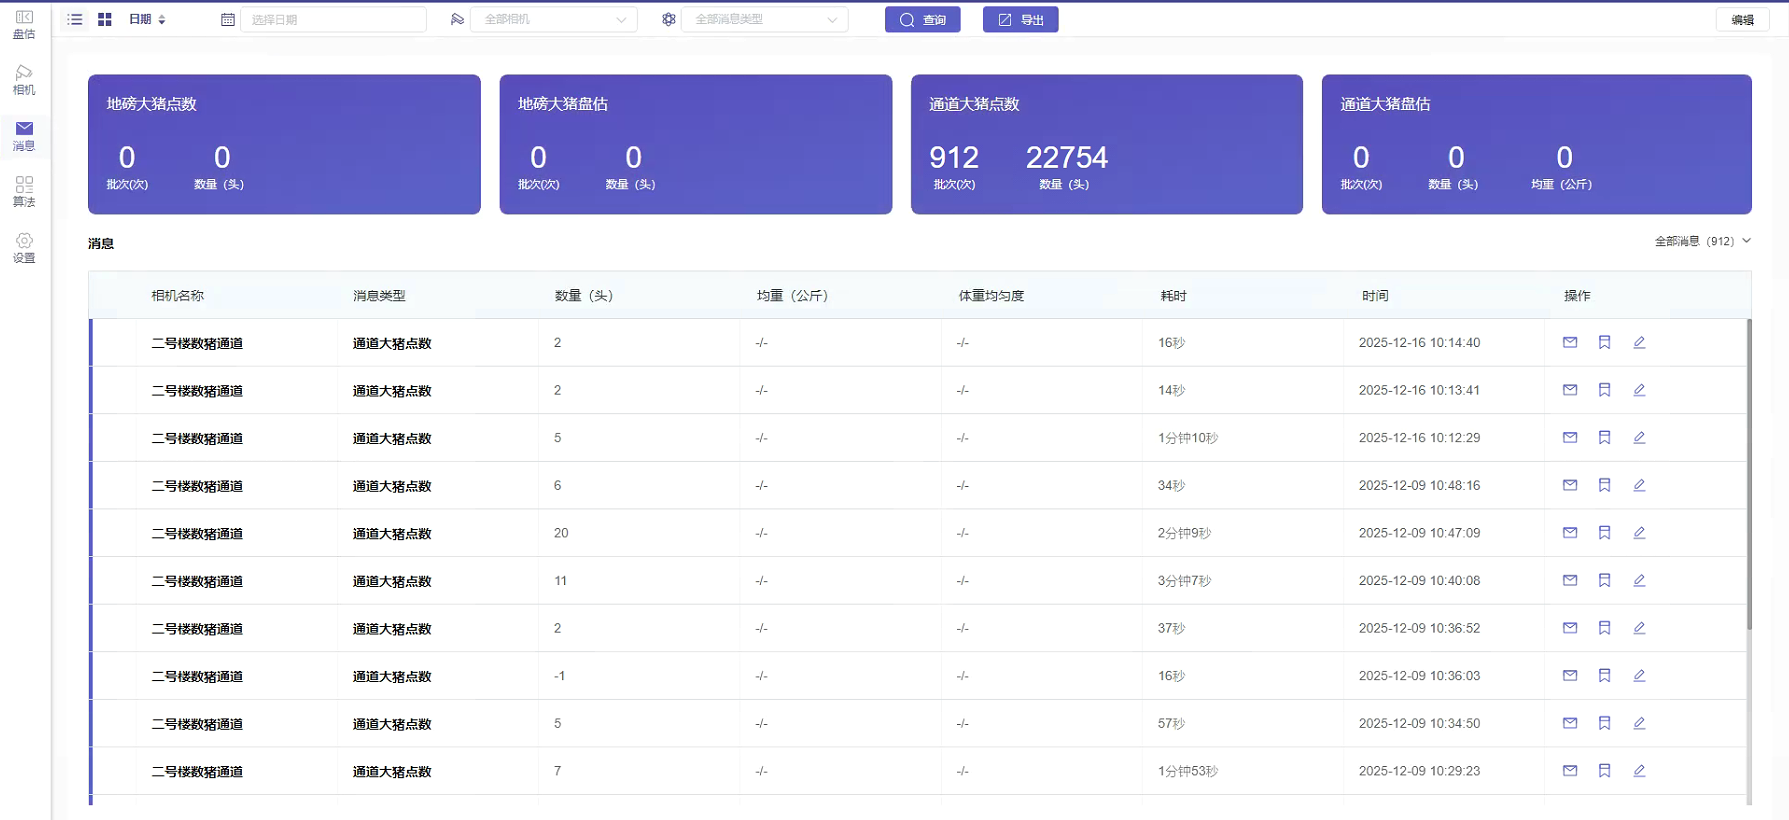
Task: Bookmark the 10:13:41 record
Action: tap(1604, 390)
